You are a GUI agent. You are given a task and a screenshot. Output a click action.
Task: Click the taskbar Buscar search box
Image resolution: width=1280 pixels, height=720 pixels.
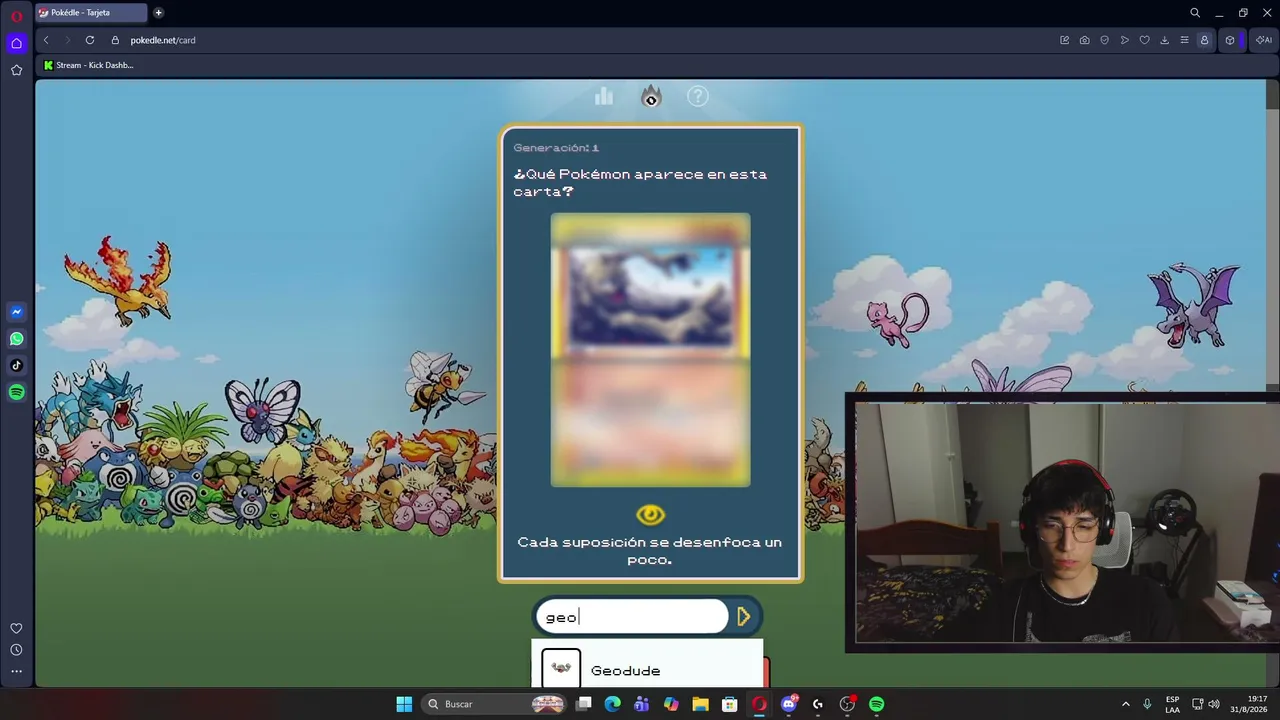[494, 704]
